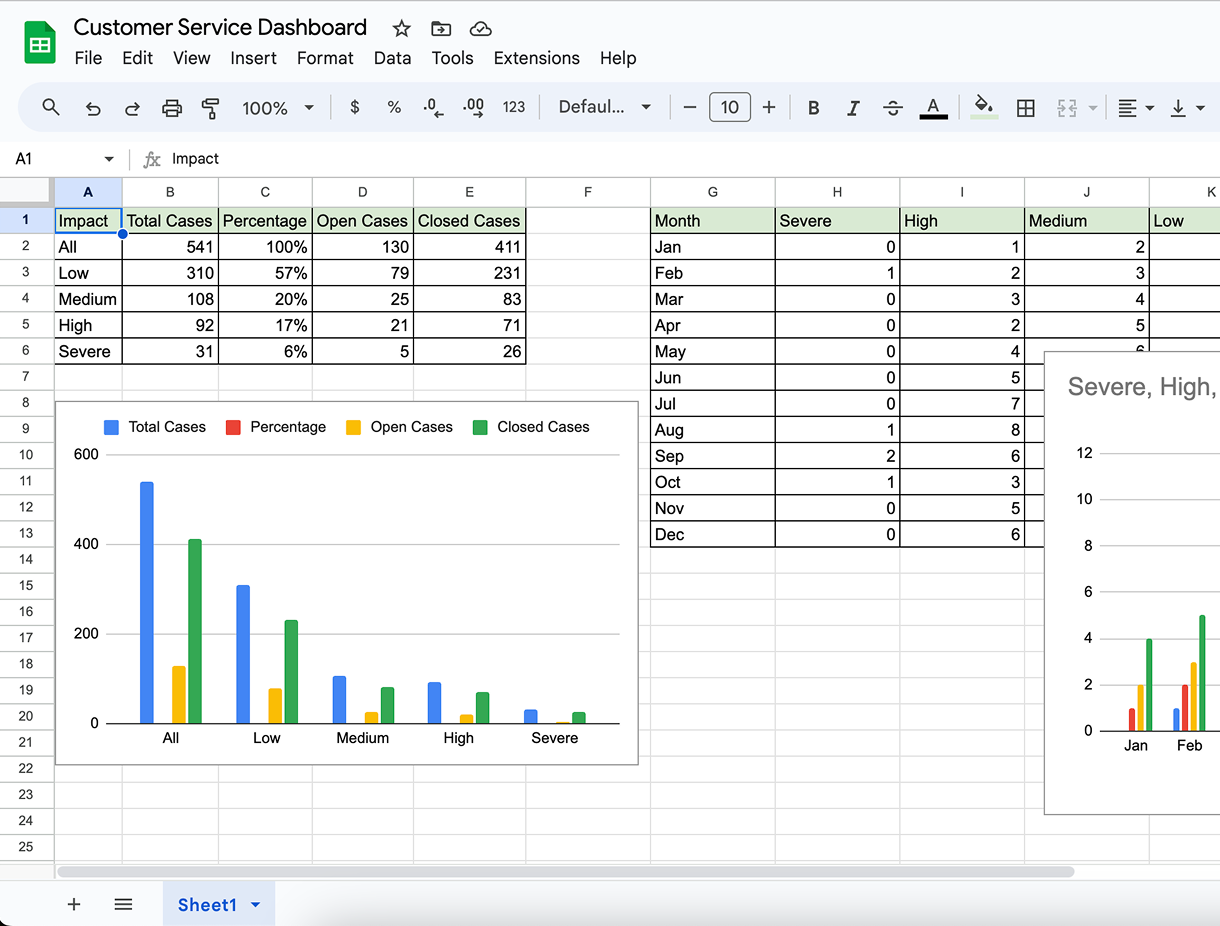Select the paint format roller icon
The image size is (1220, 926).
point(211,108)
